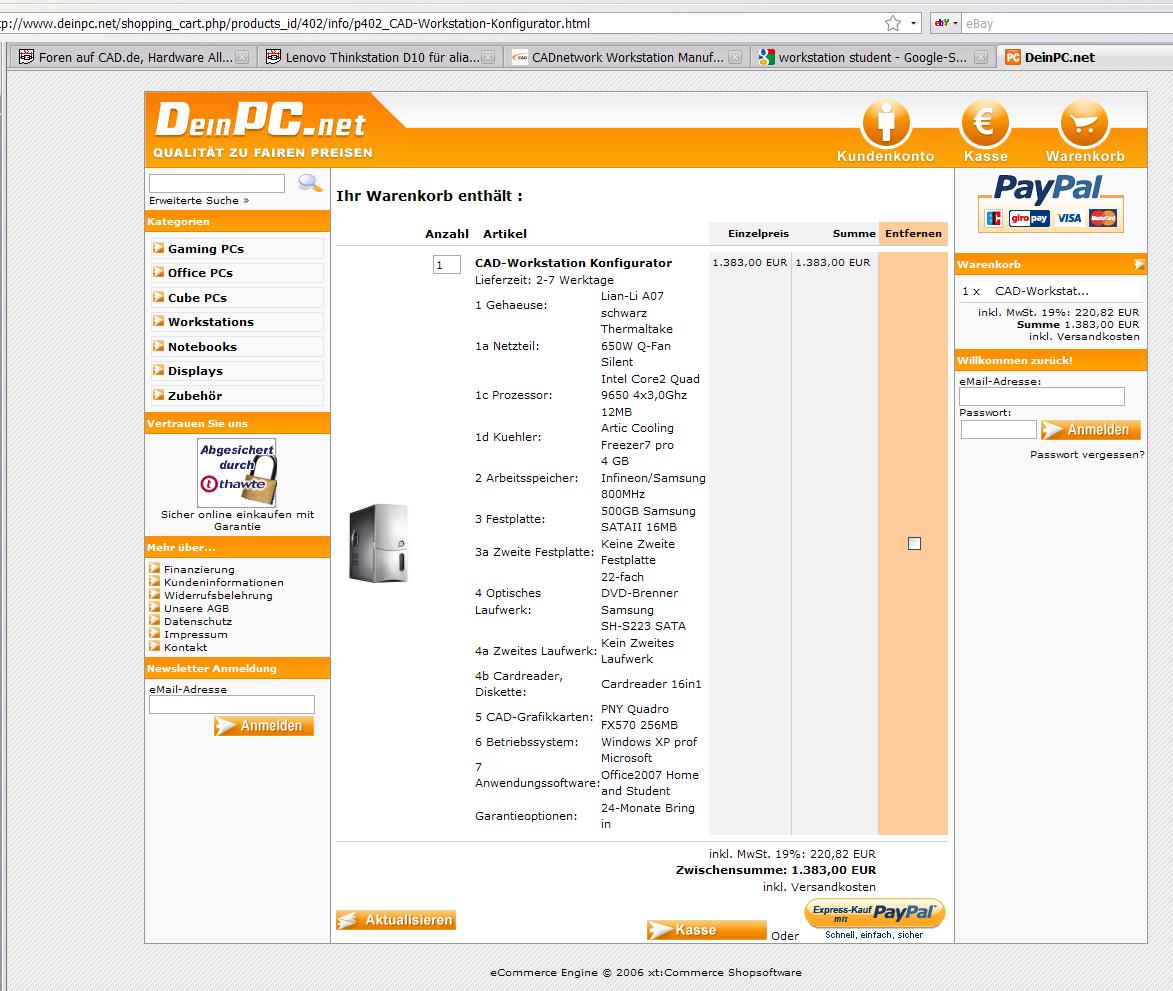Bookmark this page with the star icon
The height and width of the screenshot is (991, 1173).
point(892,23)
